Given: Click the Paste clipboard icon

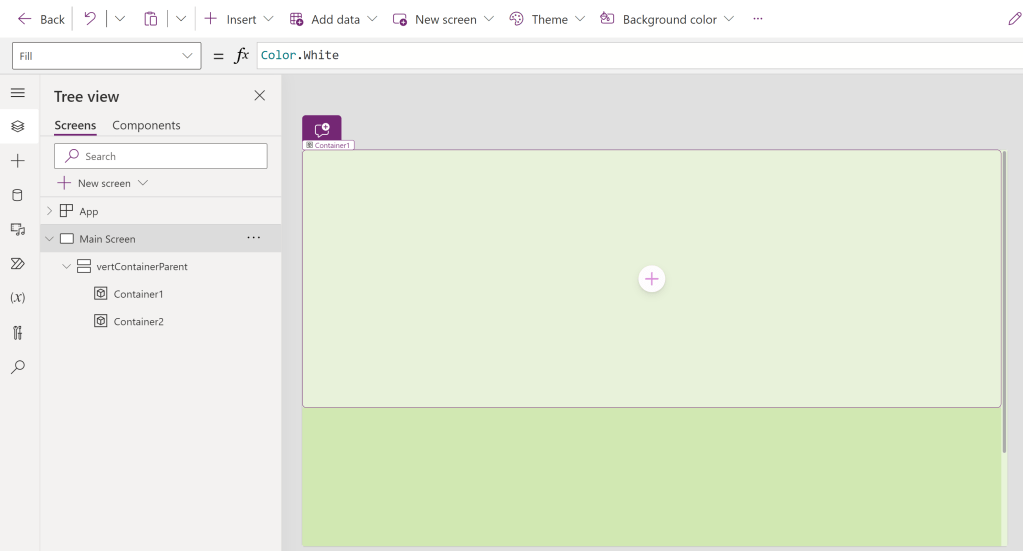Looking at the screenshot, I should [x=151, y=19].
